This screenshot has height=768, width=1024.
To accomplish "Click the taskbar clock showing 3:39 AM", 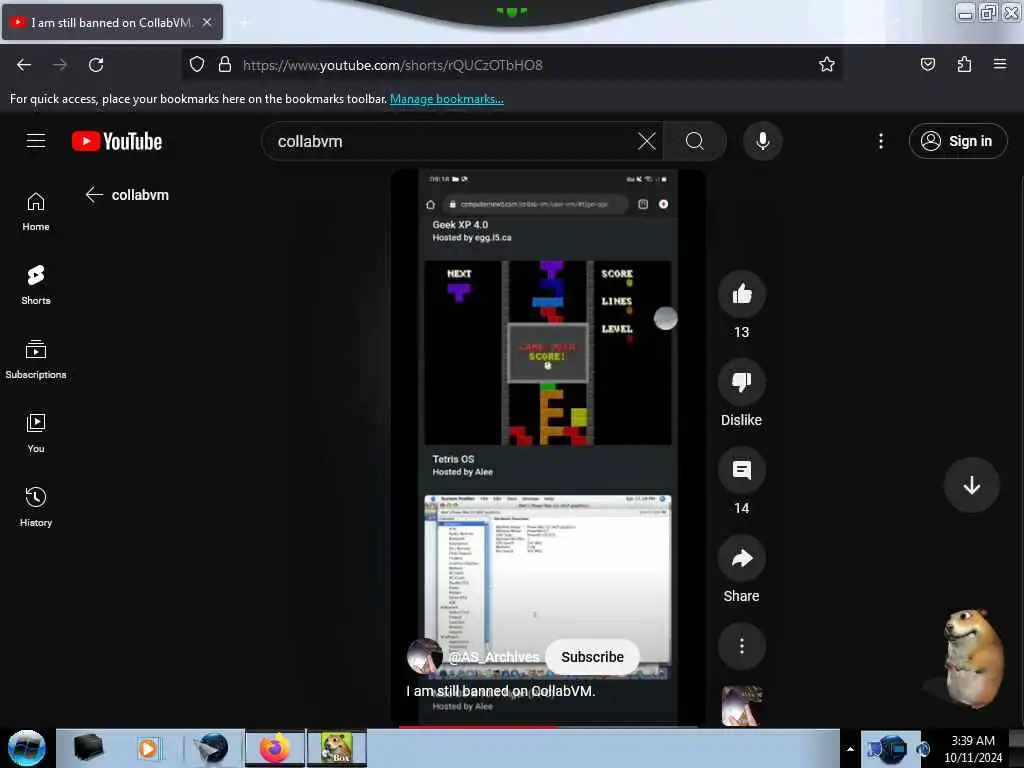I will click(972, 749).
